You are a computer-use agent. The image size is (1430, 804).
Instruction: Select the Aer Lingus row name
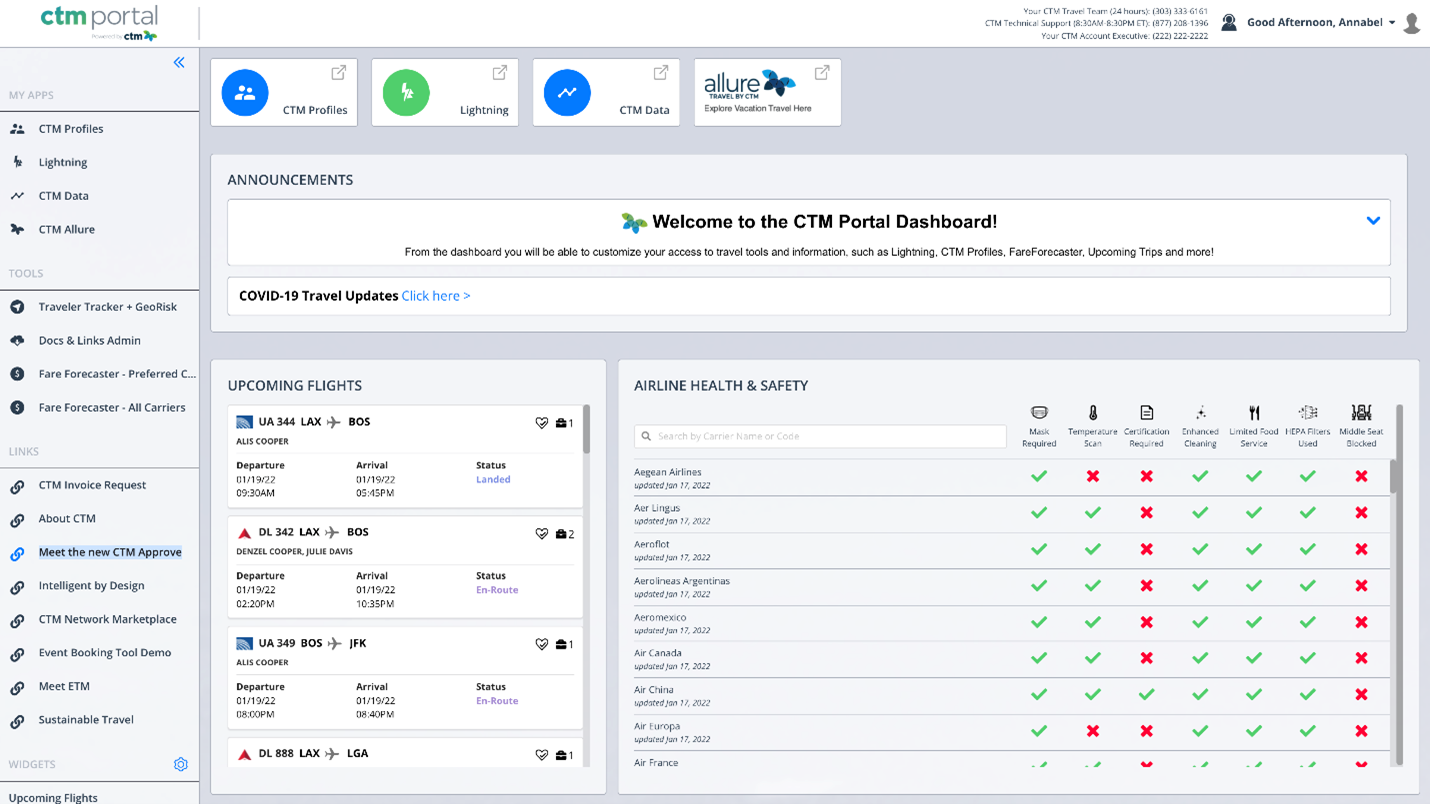click(656, 508)
